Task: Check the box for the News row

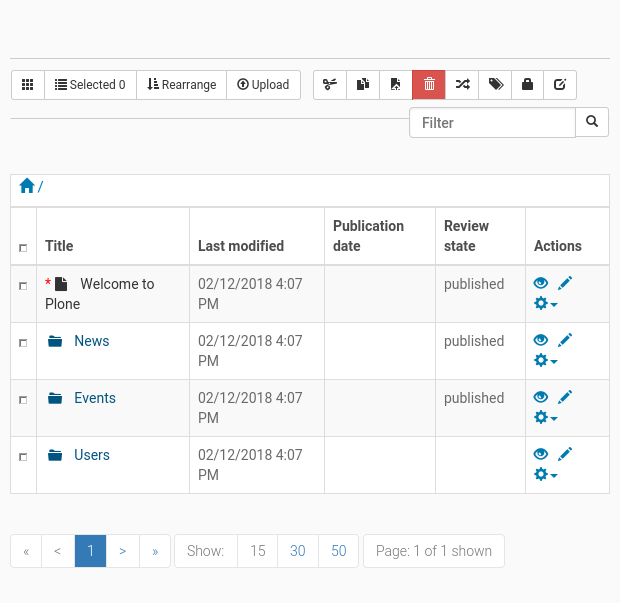Action: [x=23, y=343]
